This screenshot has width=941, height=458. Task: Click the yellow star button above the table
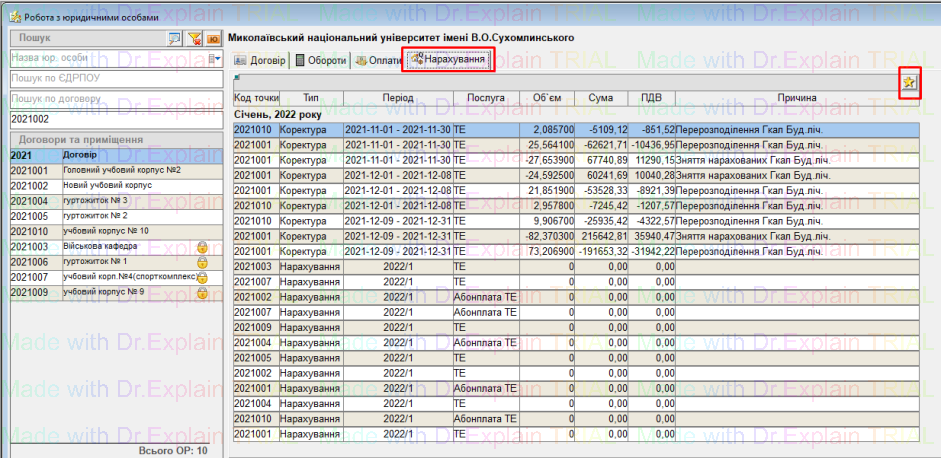coord(909,82)
